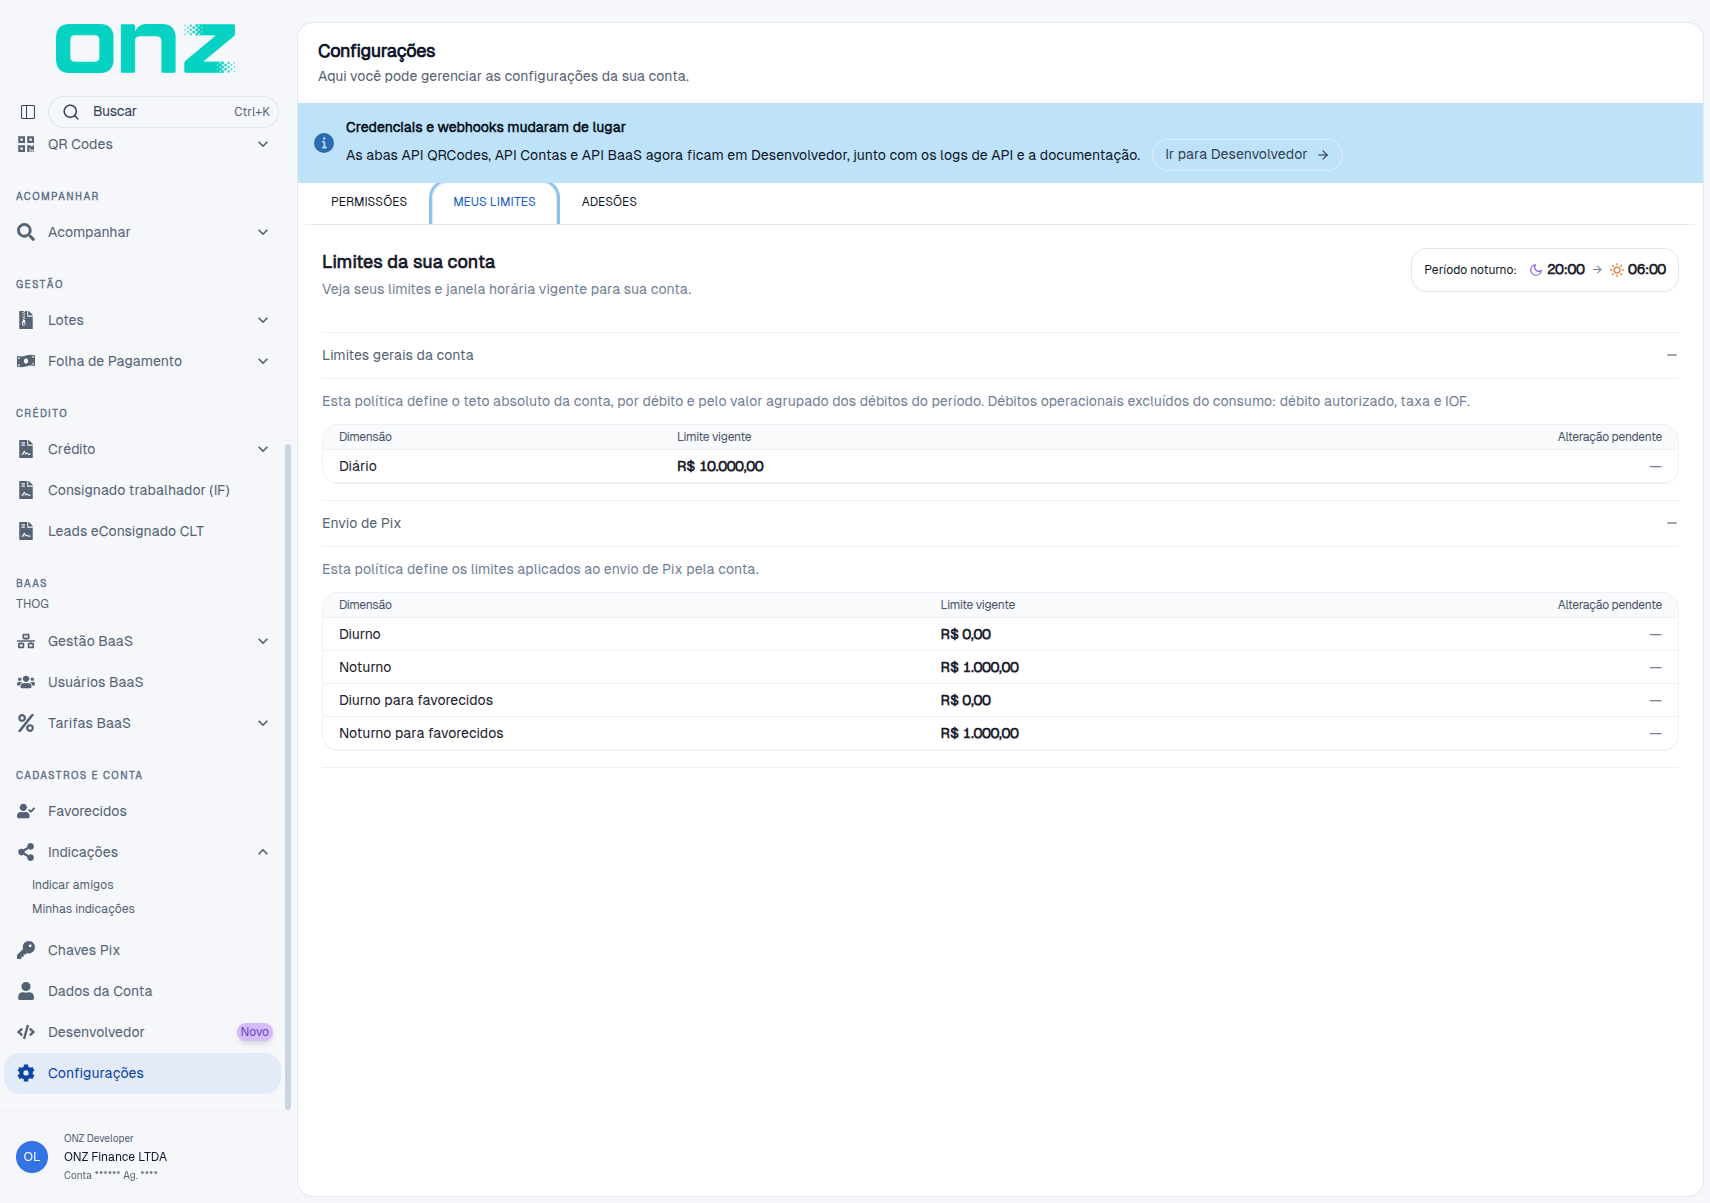Click the Lotes file icon
This screenshot has height=1203, width=1710.
coord(26,320)
